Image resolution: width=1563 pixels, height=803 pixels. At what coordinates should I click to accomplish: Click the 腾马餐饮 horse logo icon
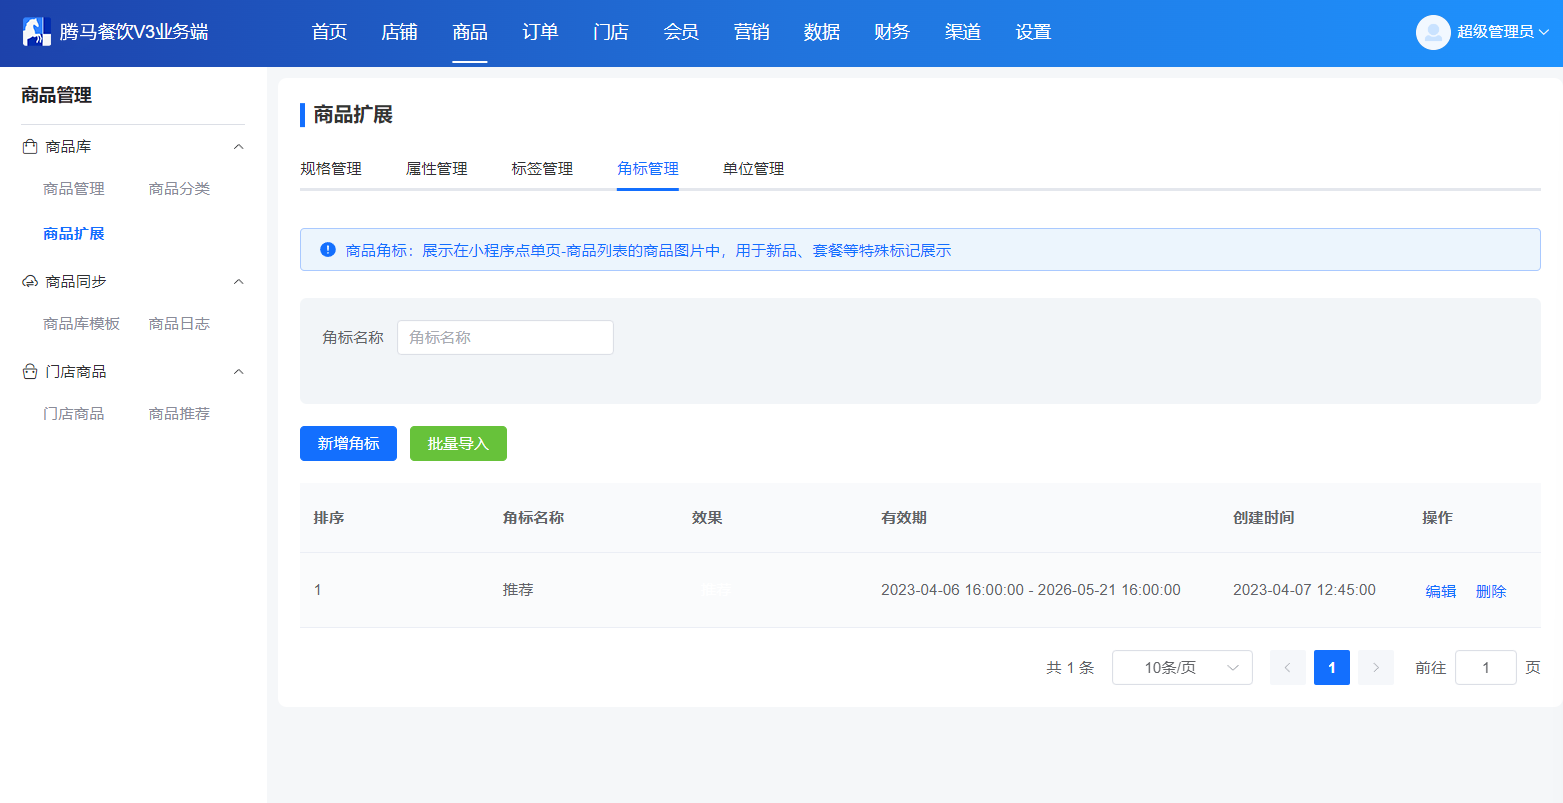[37, 32]
